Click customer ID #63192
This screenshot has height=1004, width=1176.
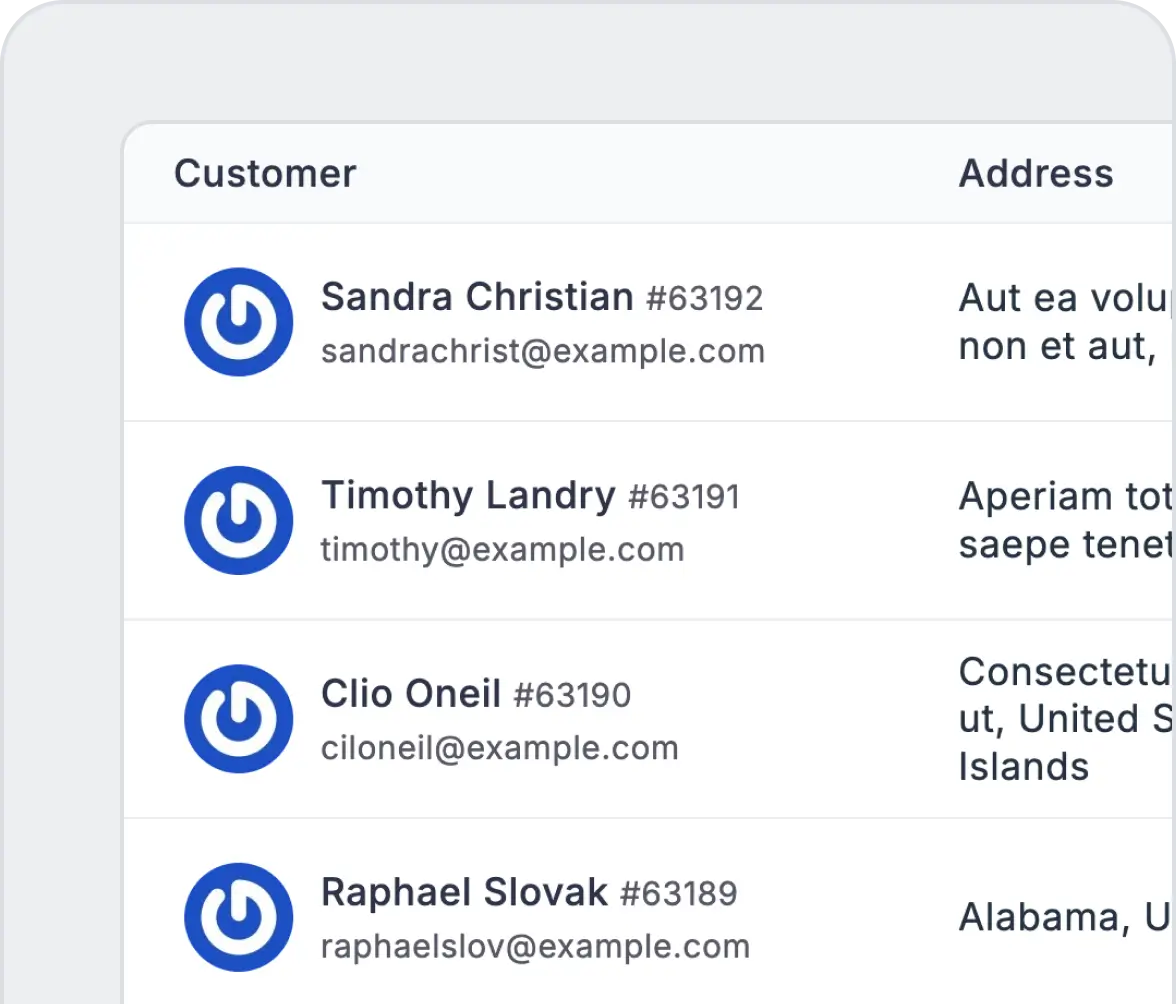coord(704,298)
